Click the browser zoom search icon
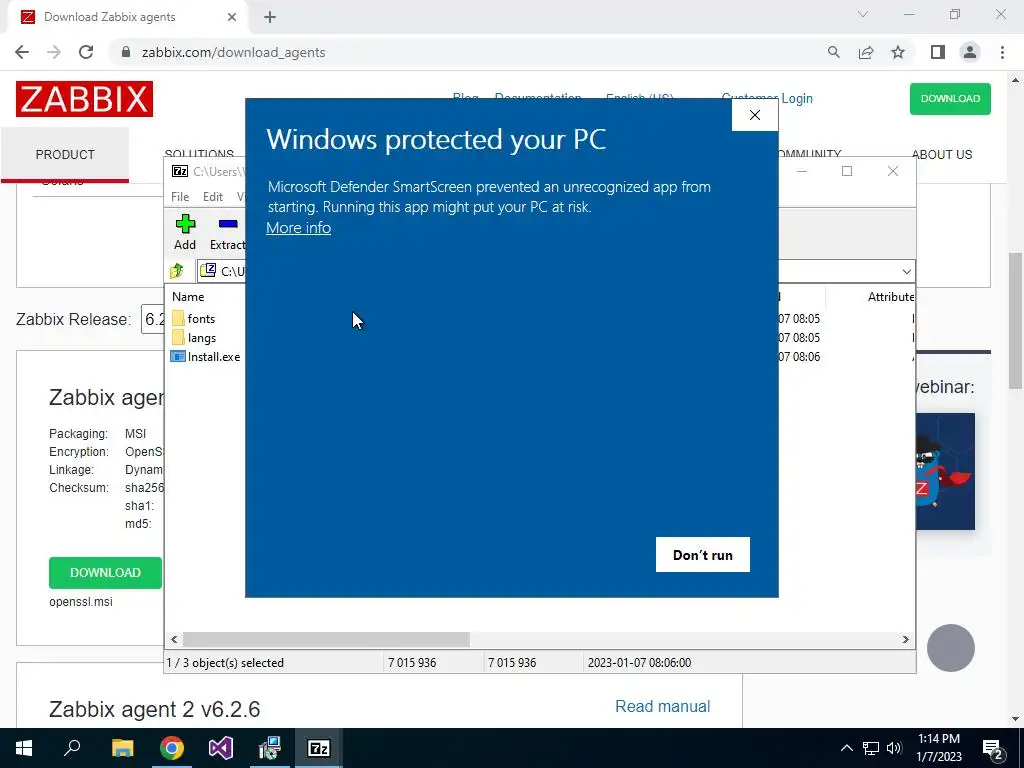Viewport: 1024px width, 768px height. [x=833, y=52]
